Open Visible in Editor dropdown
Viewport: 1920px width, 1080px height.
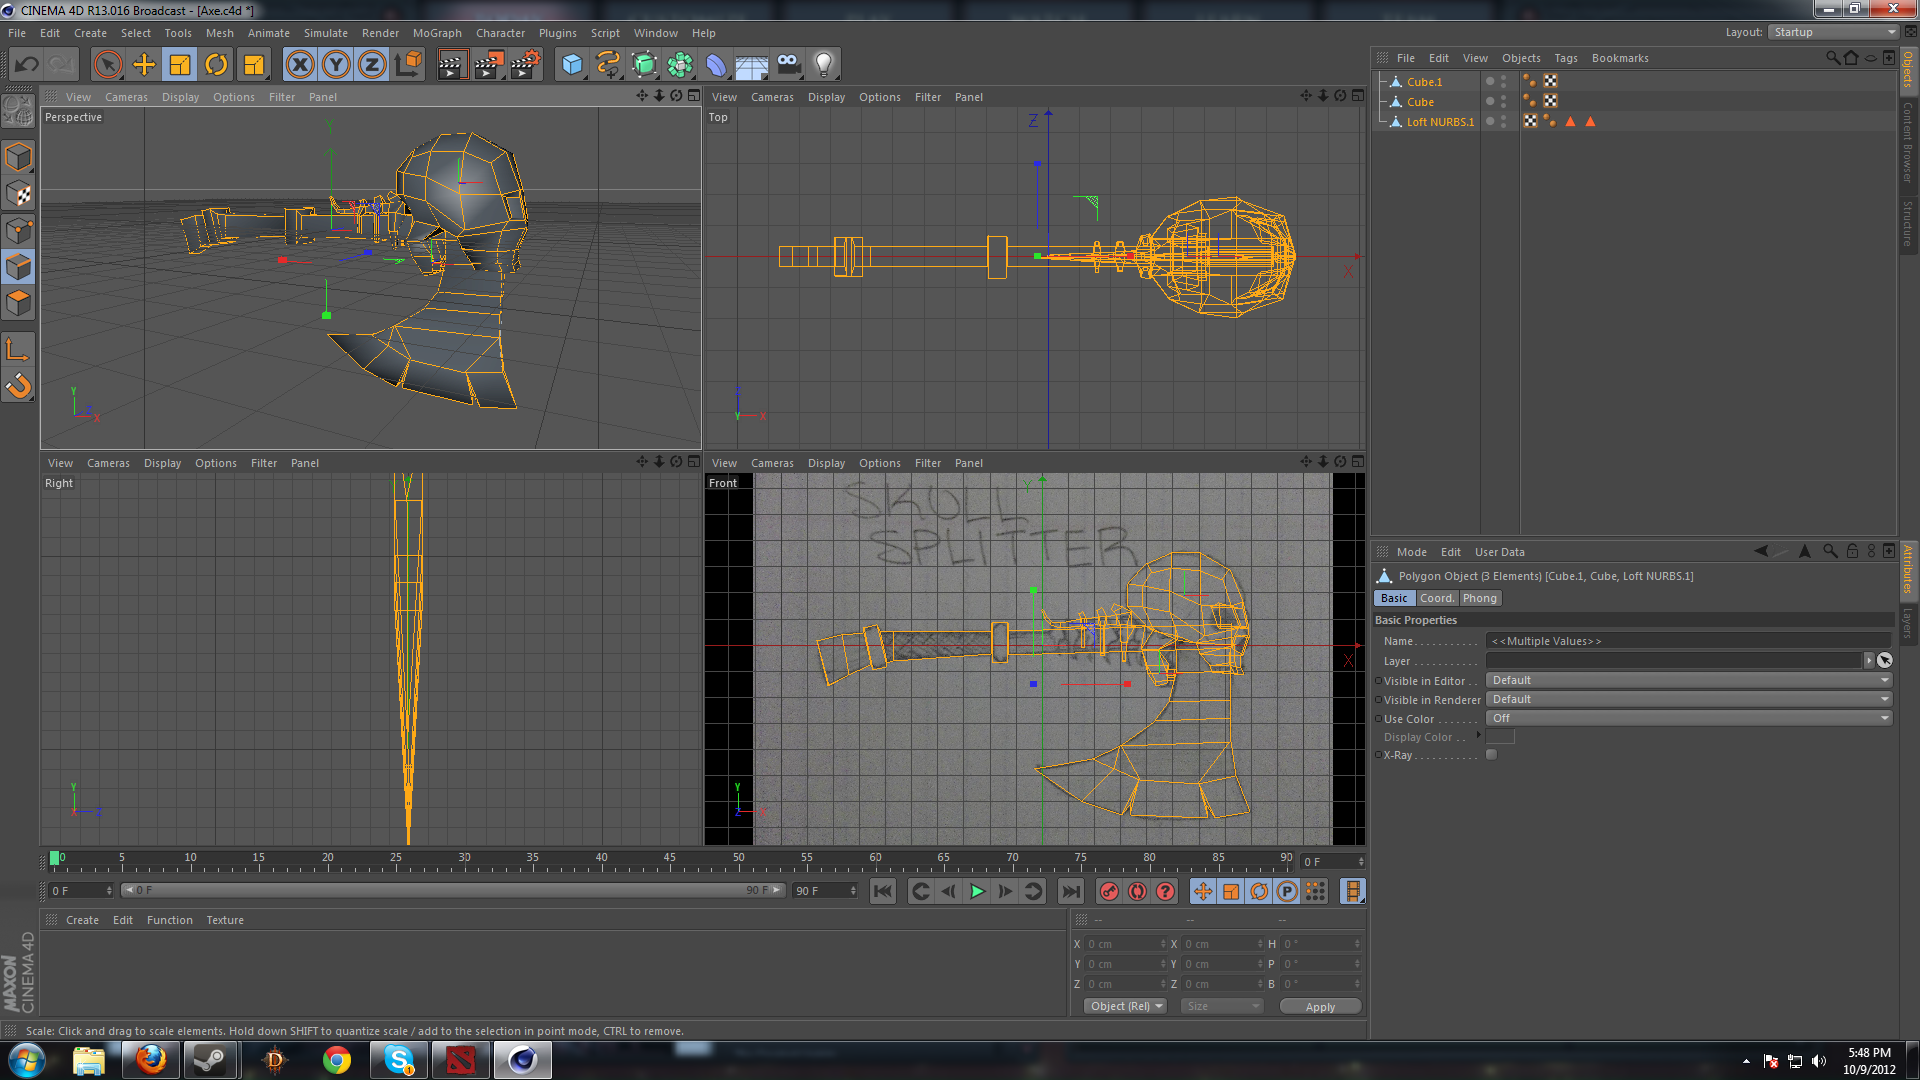tap(1689, 680)
